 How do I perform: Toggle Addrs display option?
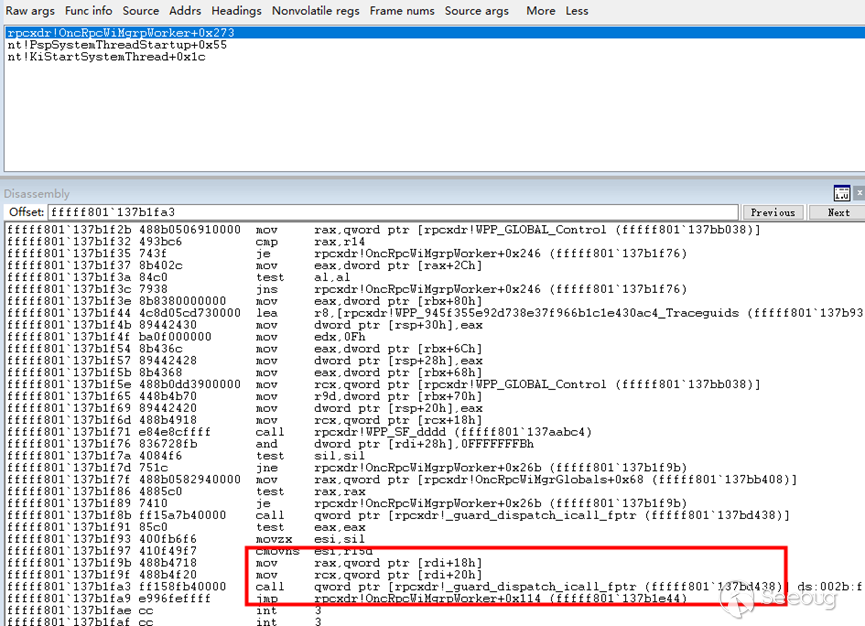click(185, 10)
